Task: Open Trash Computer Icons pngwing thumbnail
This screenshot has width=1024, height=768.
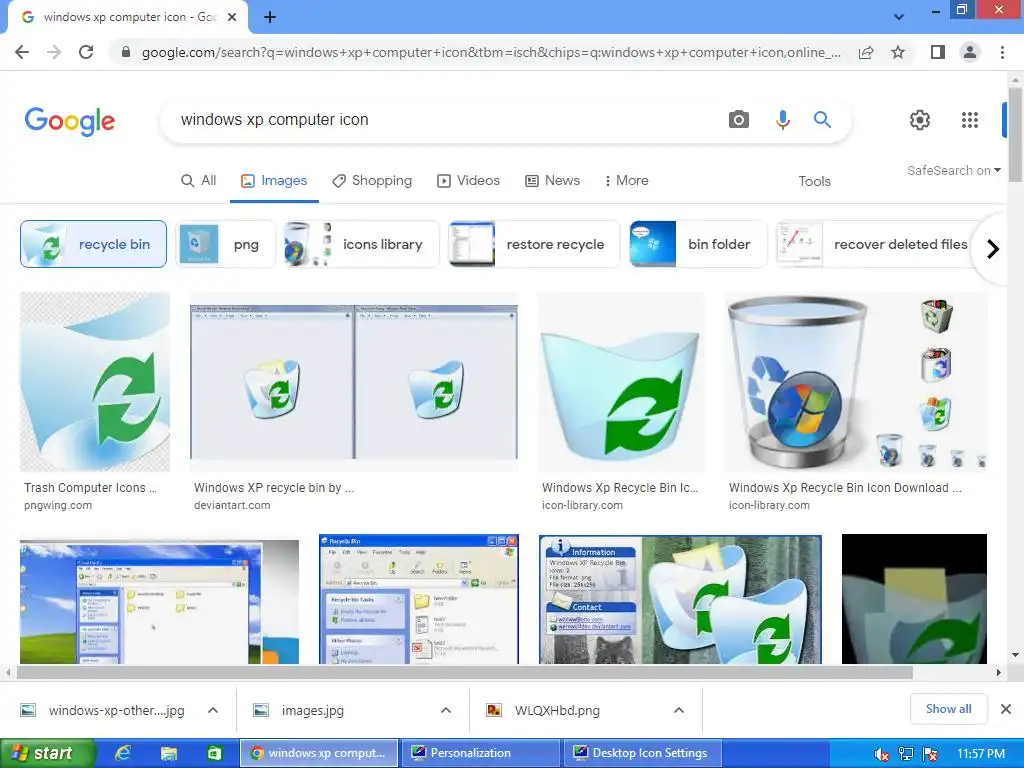Action: click(95, 382)
